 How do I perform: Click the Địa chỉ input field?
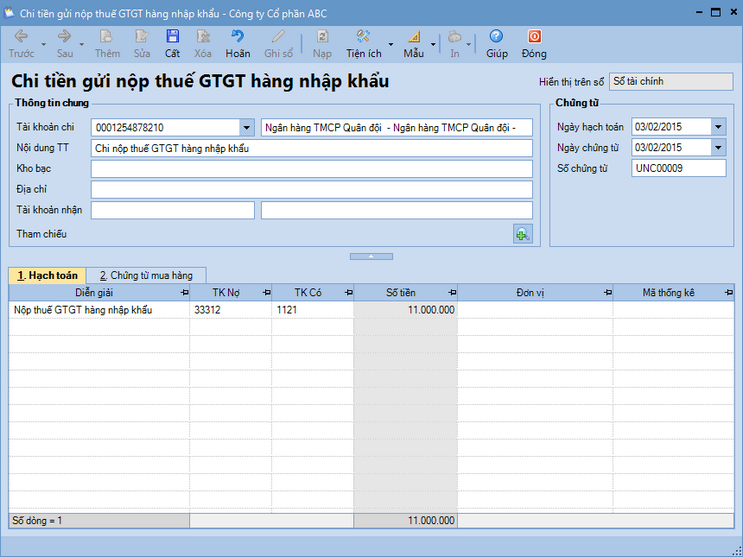312,190
